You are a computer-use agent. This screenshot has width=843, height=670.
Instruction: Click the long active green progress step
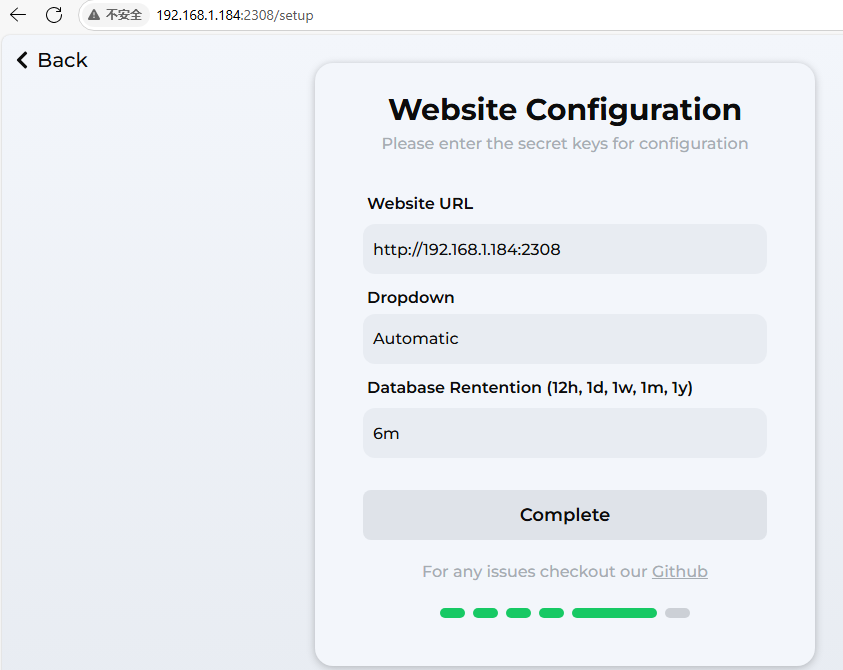615,613
